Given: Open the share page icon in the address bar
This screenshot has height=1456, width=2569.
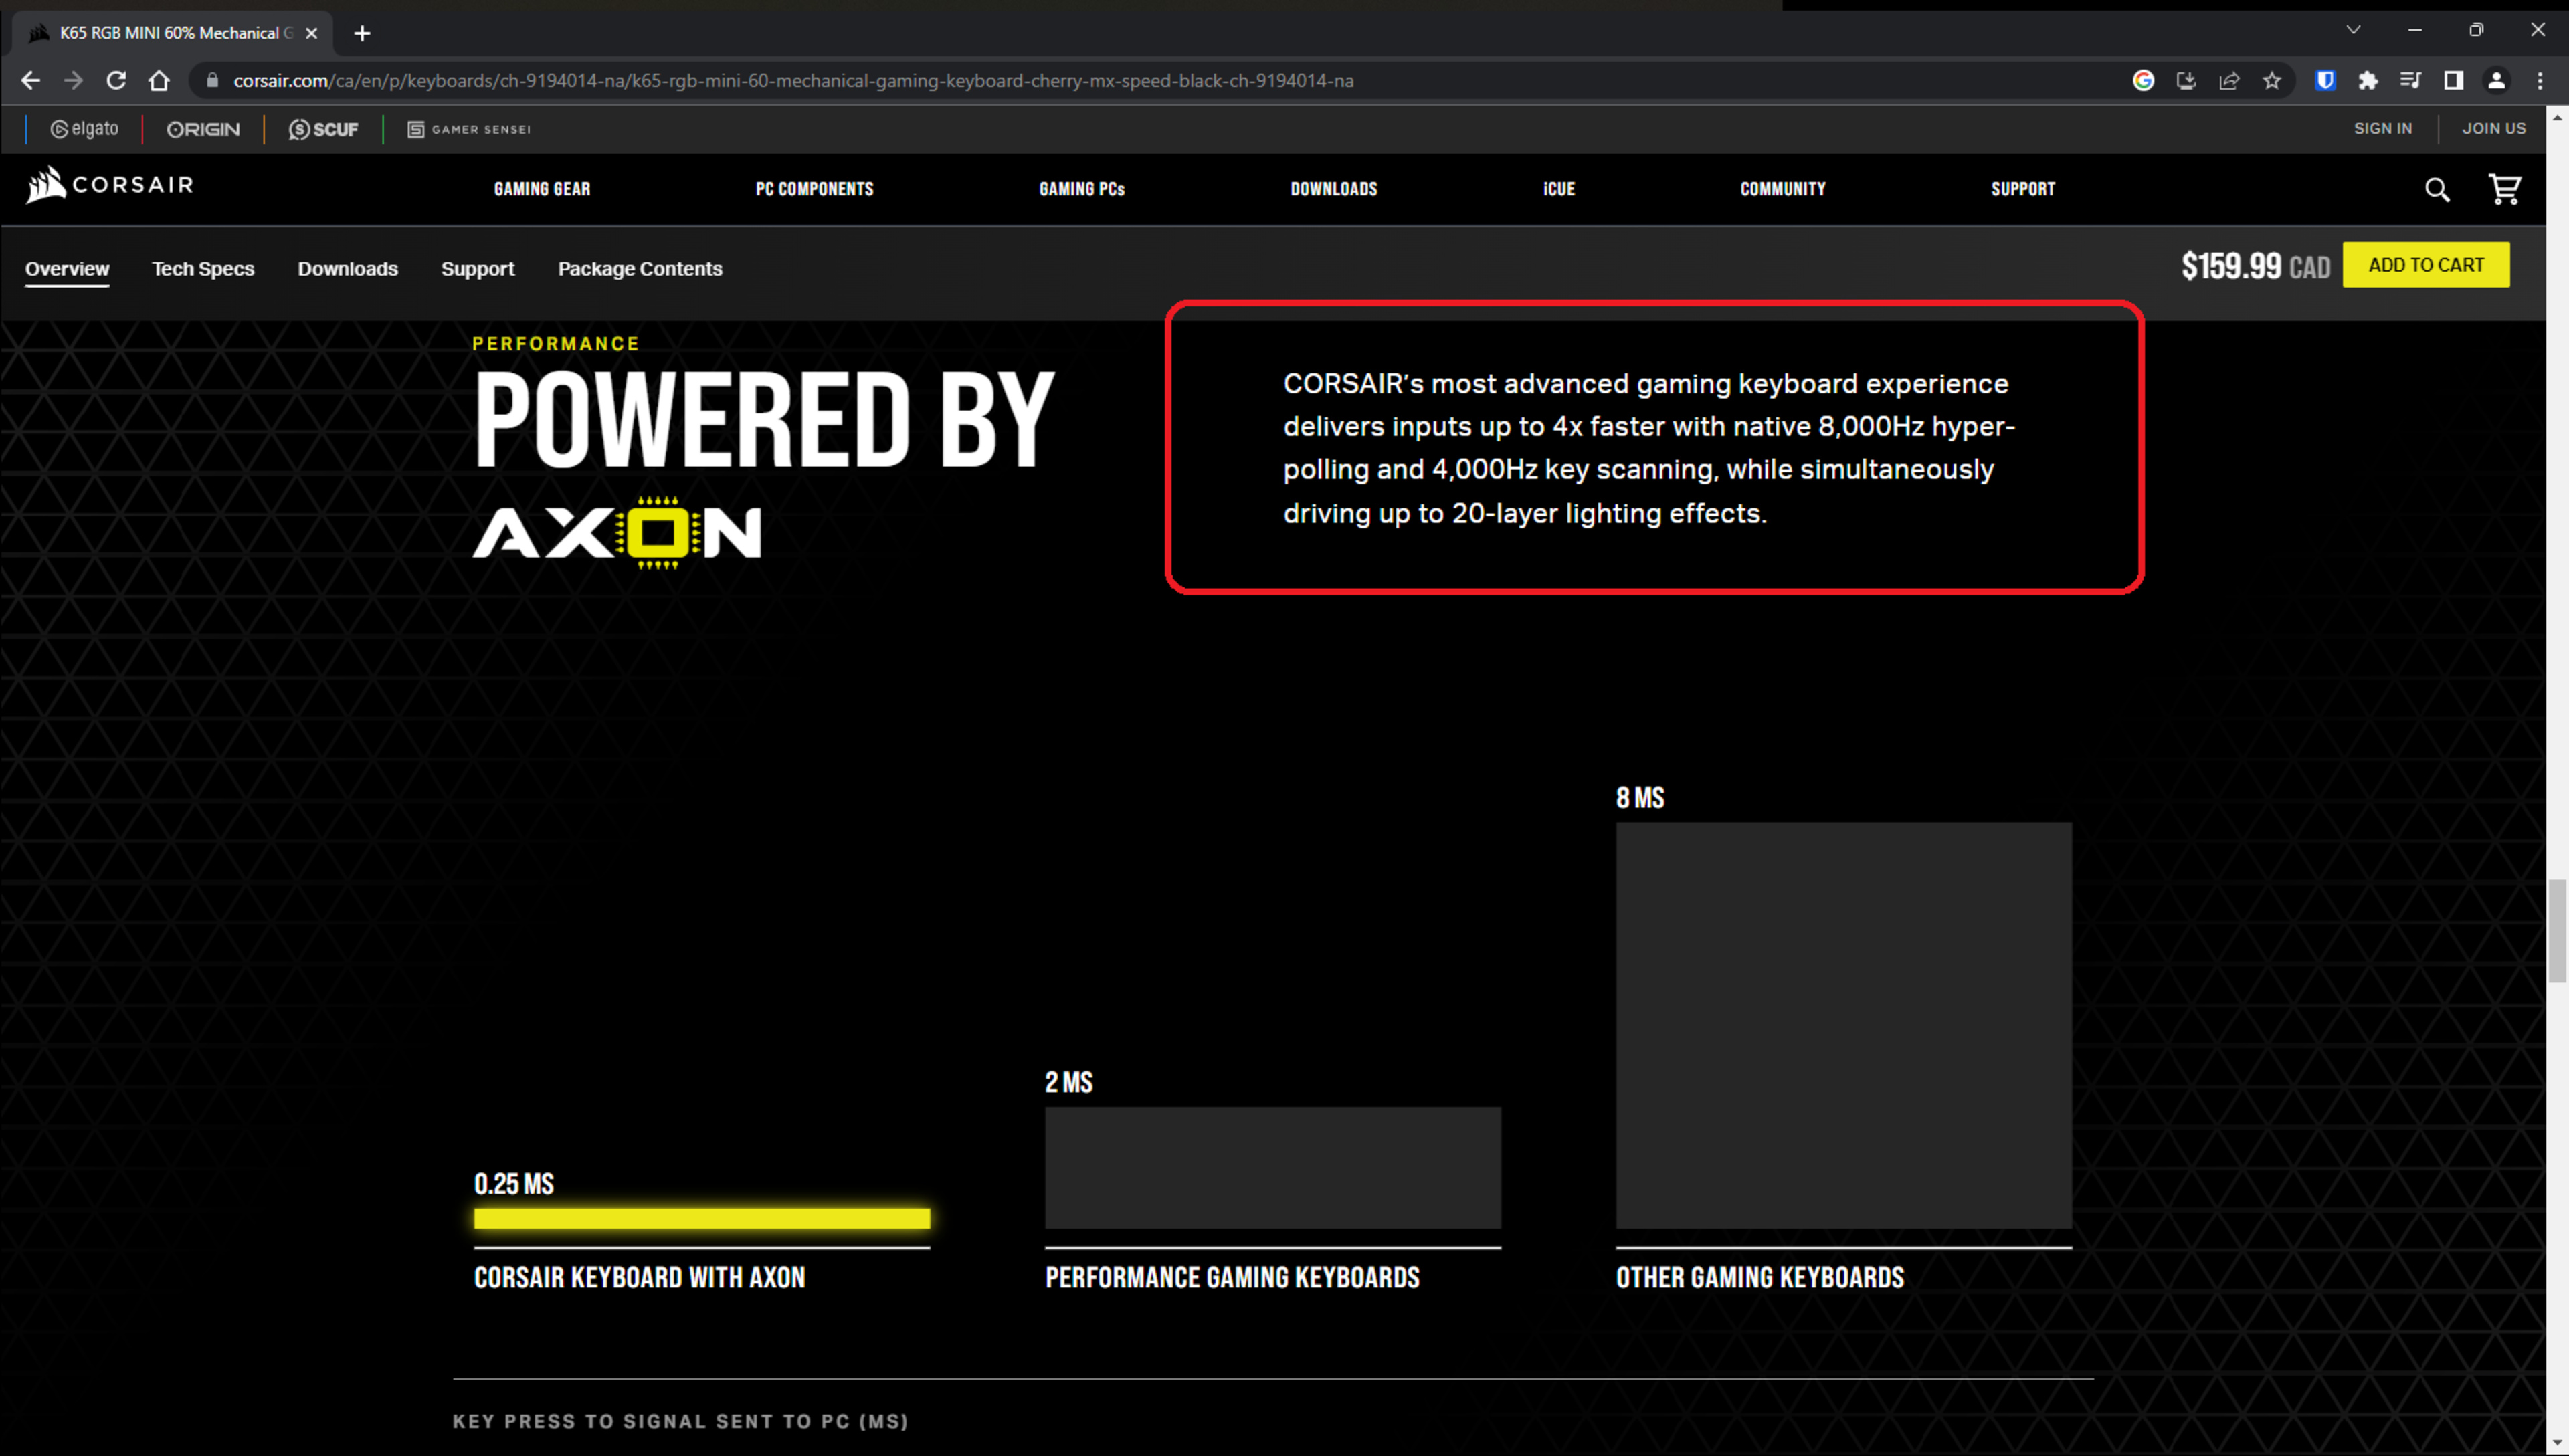Looking at the screenshot, I should (x=2229, y=81).
